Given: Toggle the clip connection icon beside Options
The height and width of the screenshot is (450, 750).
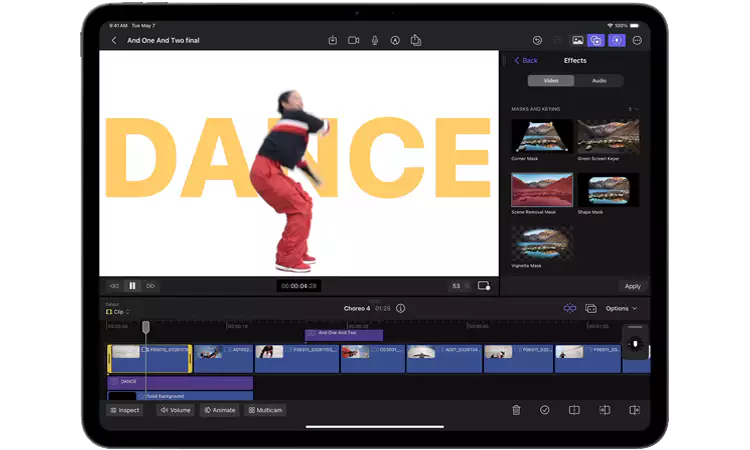Looking at the screenshot, I should [591, 308].
